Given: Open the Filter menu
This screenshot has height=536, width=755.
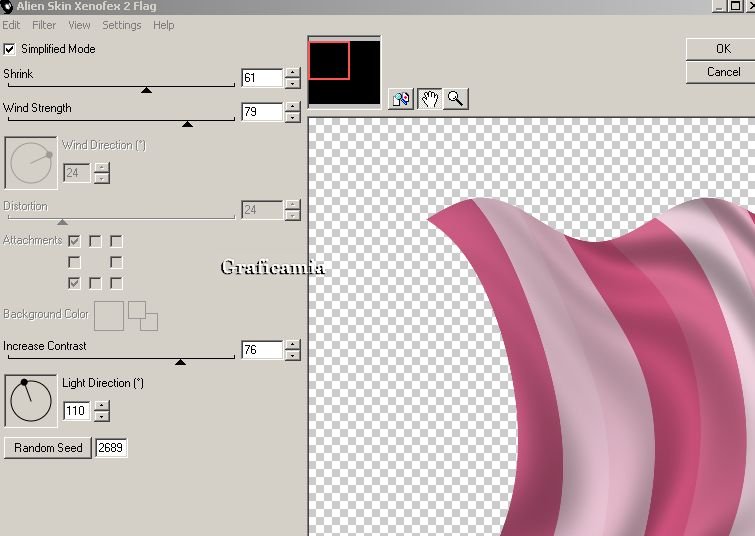Looking at the screenshot, I should click(44, 25).
